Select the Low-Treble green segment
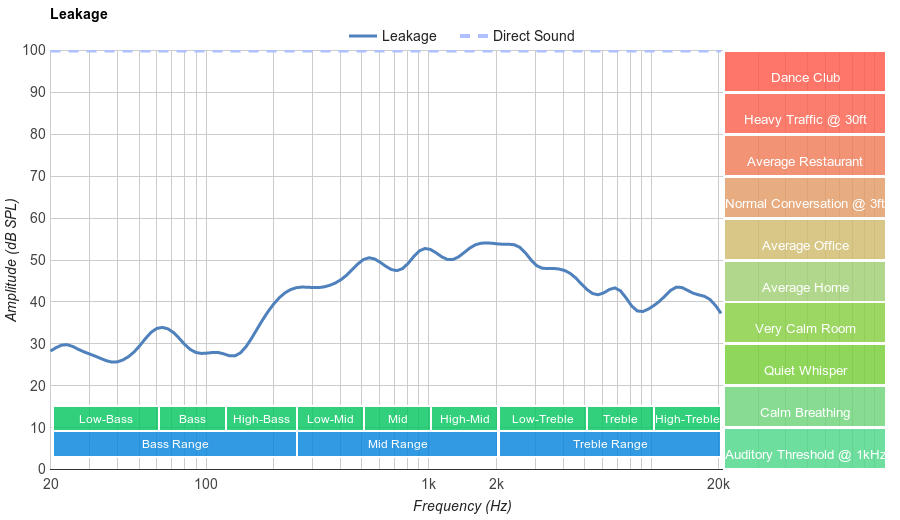900x520 pixels. point(542,419)
